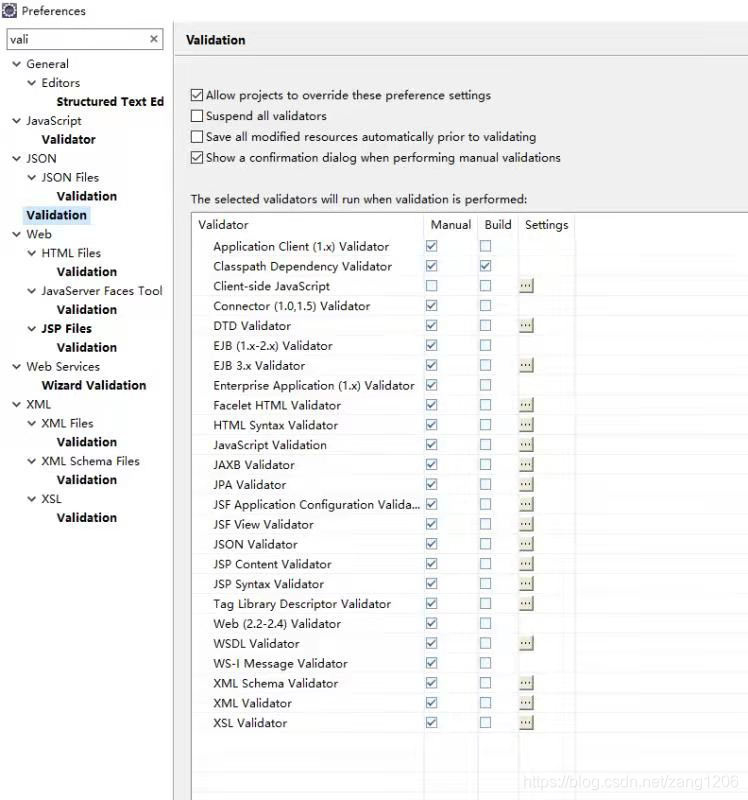Collapse the XSL tree node
This screenshot has width=748, height=800.
point(32,499)
